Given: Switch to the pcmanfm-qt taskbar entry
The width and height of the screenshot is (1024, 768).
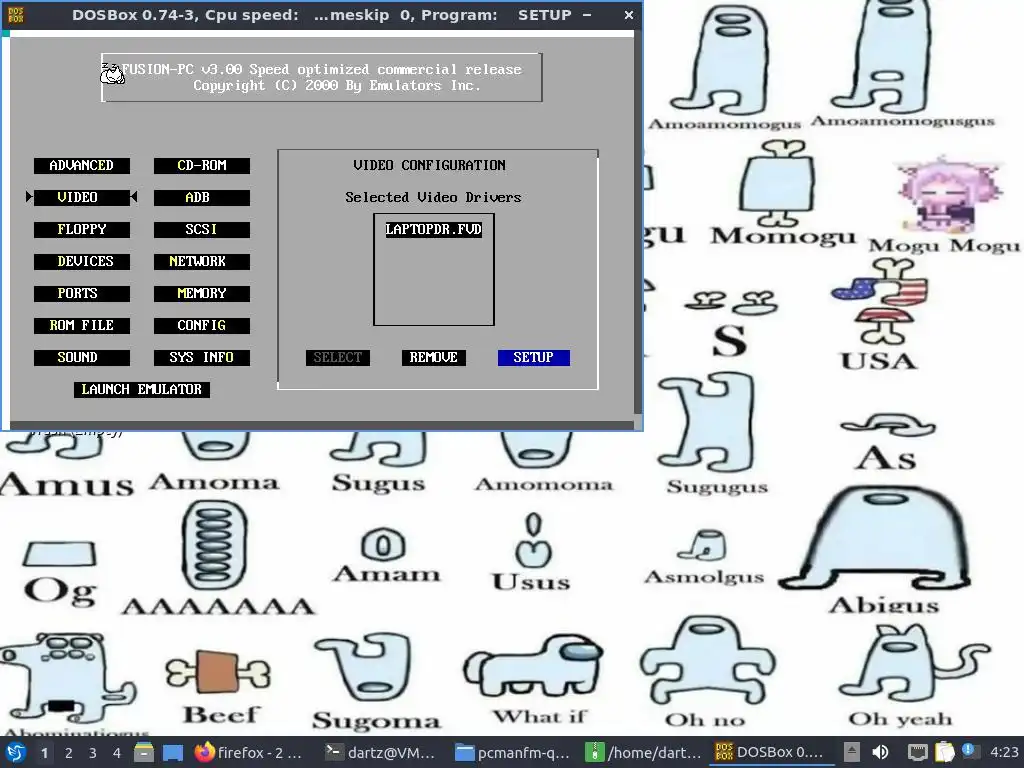Looking at the screenshot, I should (513, 753).
